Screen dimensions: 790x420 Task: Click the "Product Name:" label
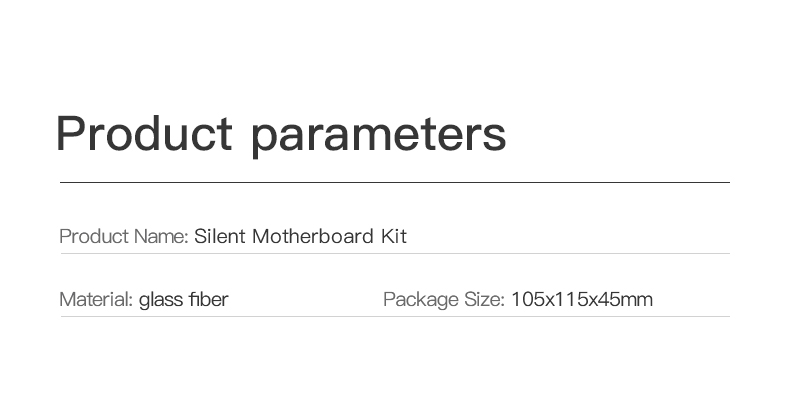click(x=123, y=236)
